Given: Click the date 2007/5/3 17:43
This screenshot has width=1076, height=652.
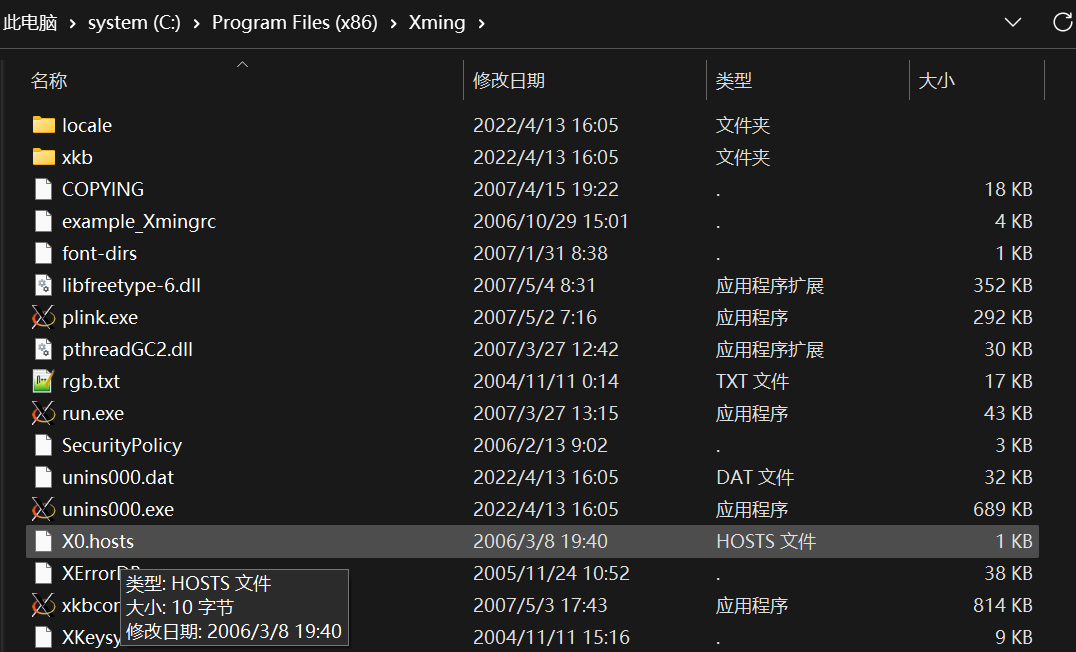Looking at the screenshot, I should pos(540,605).
